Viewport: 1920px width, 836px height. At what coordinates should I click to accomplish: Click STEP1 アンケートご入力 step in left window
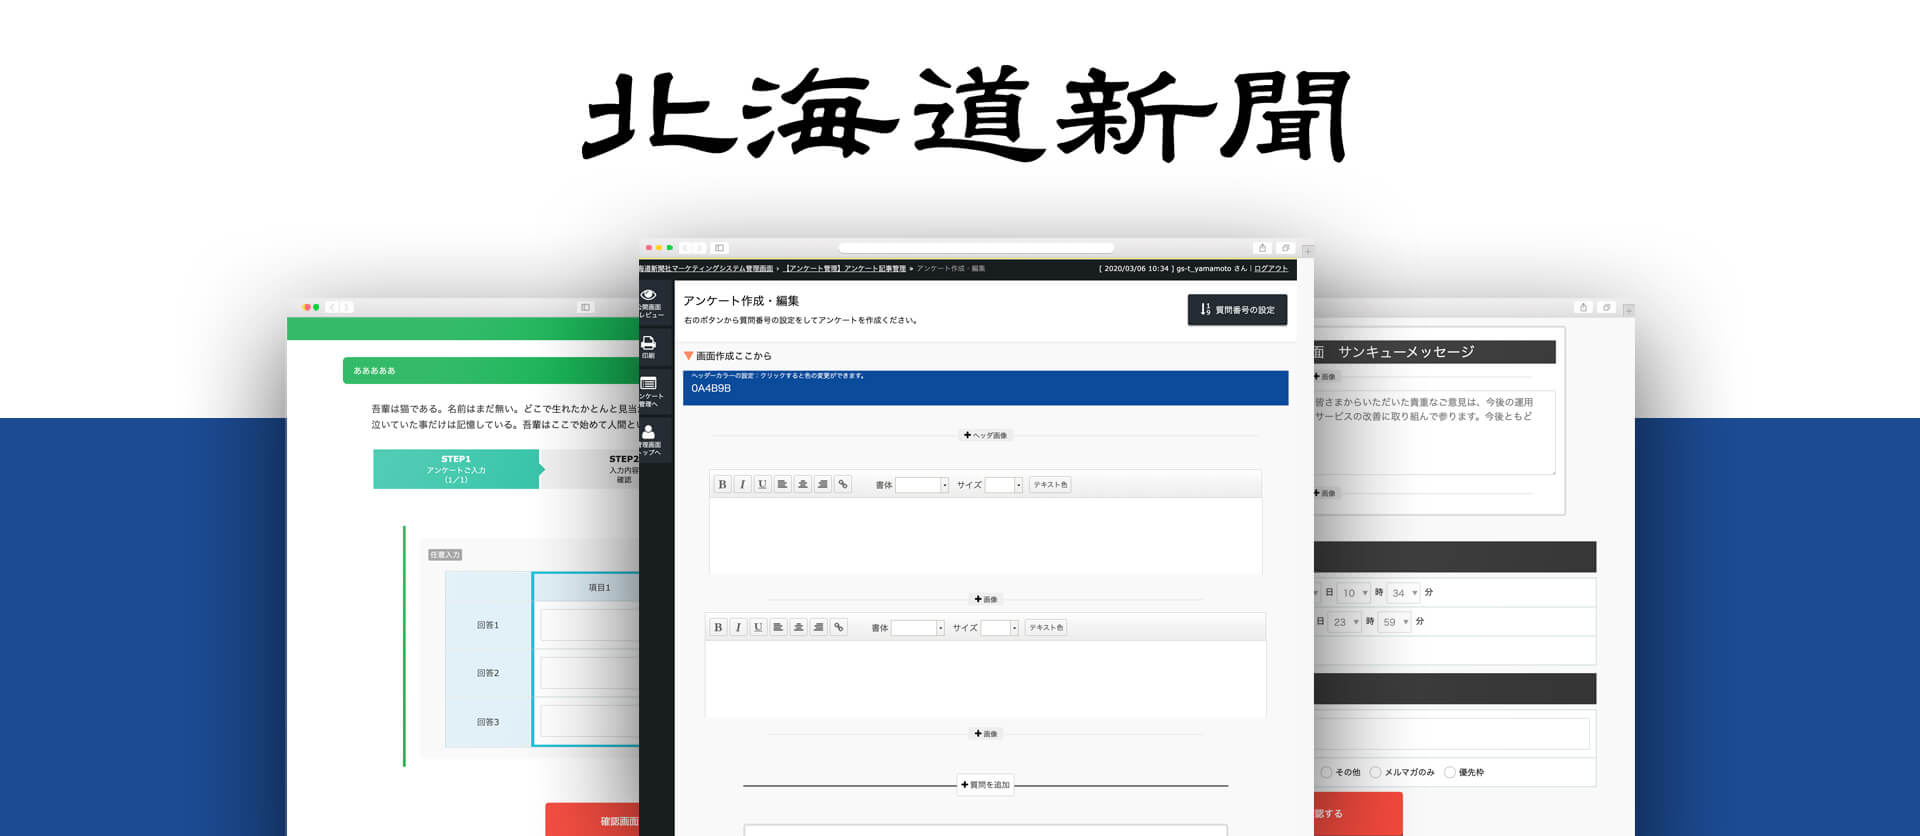(456, 469)
